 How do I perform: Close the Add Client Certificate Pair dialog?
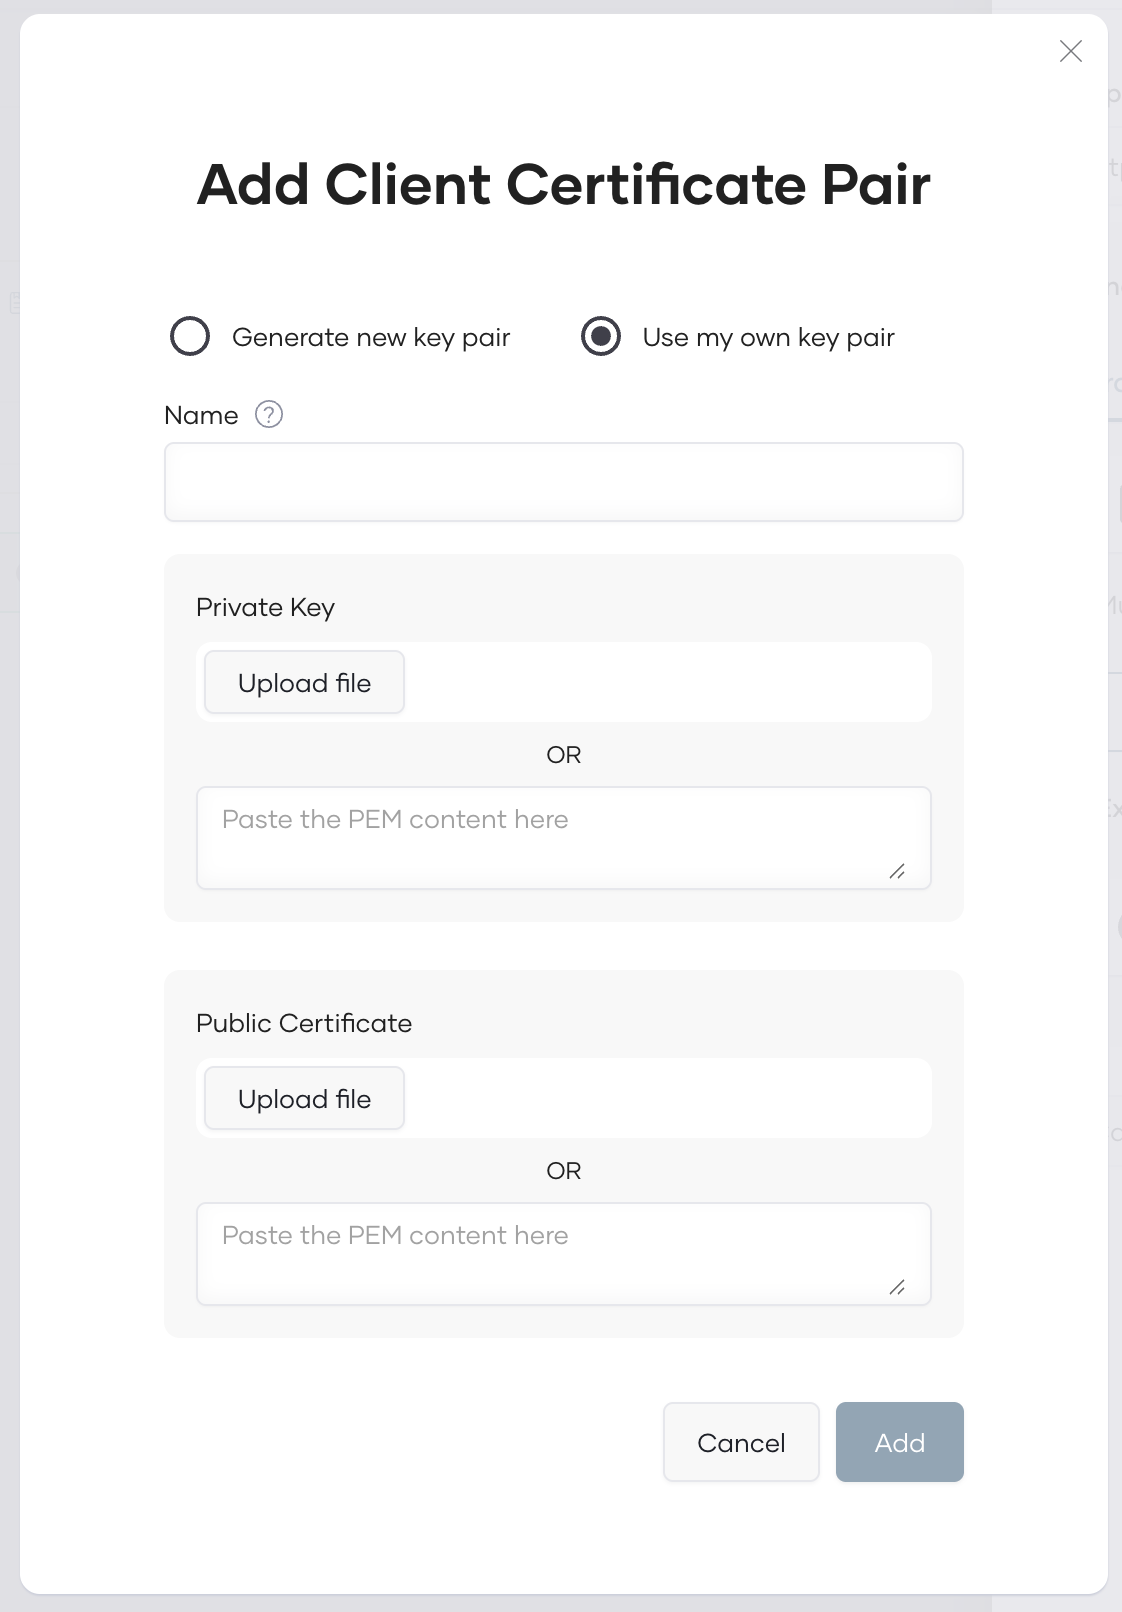coord(1070,51)
